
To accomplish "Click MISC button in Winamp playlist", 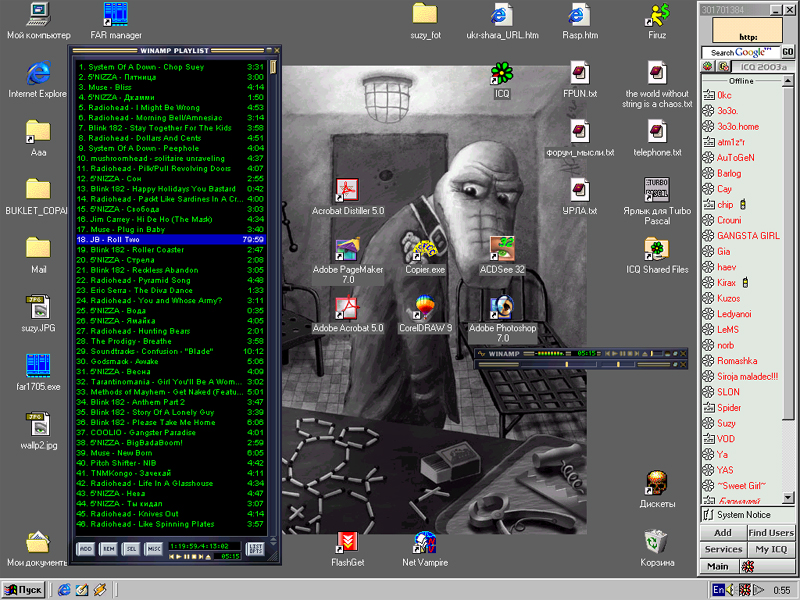I will [x=154, y=549].
